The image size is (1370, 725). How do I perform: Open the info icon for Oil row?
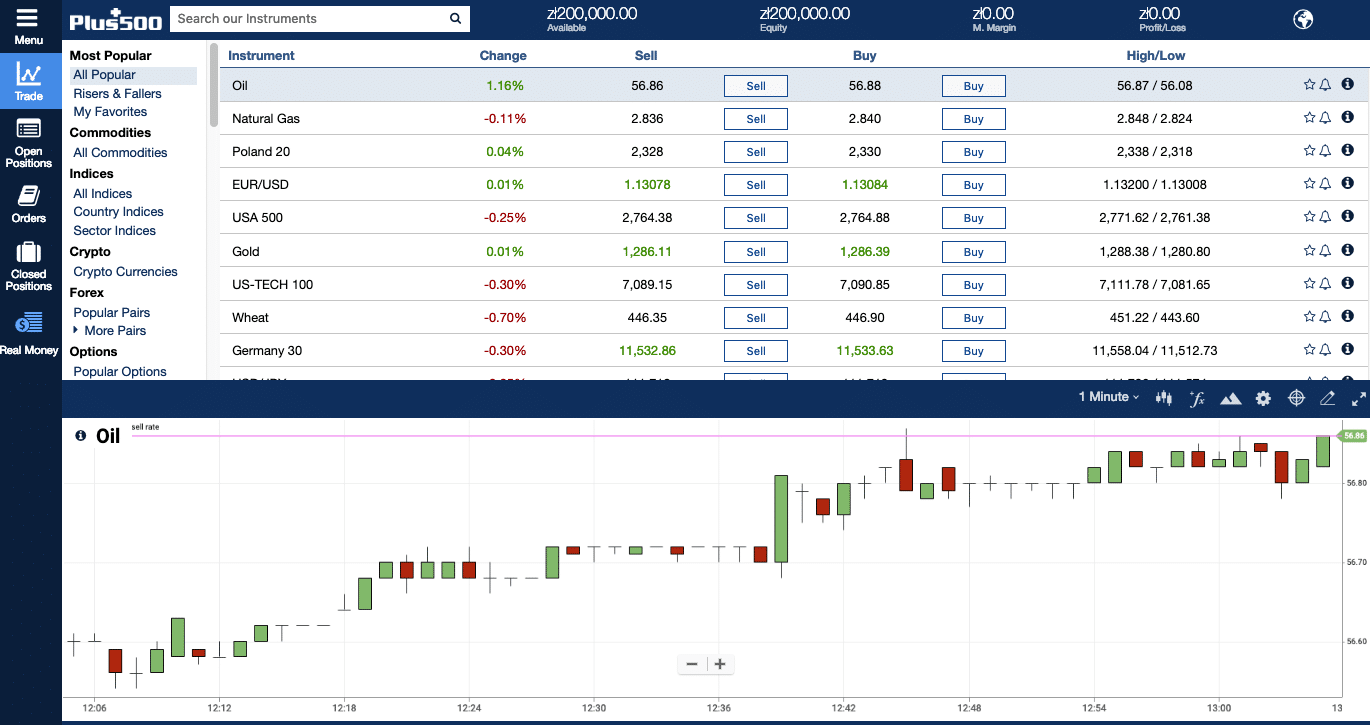coord(1347,85)
